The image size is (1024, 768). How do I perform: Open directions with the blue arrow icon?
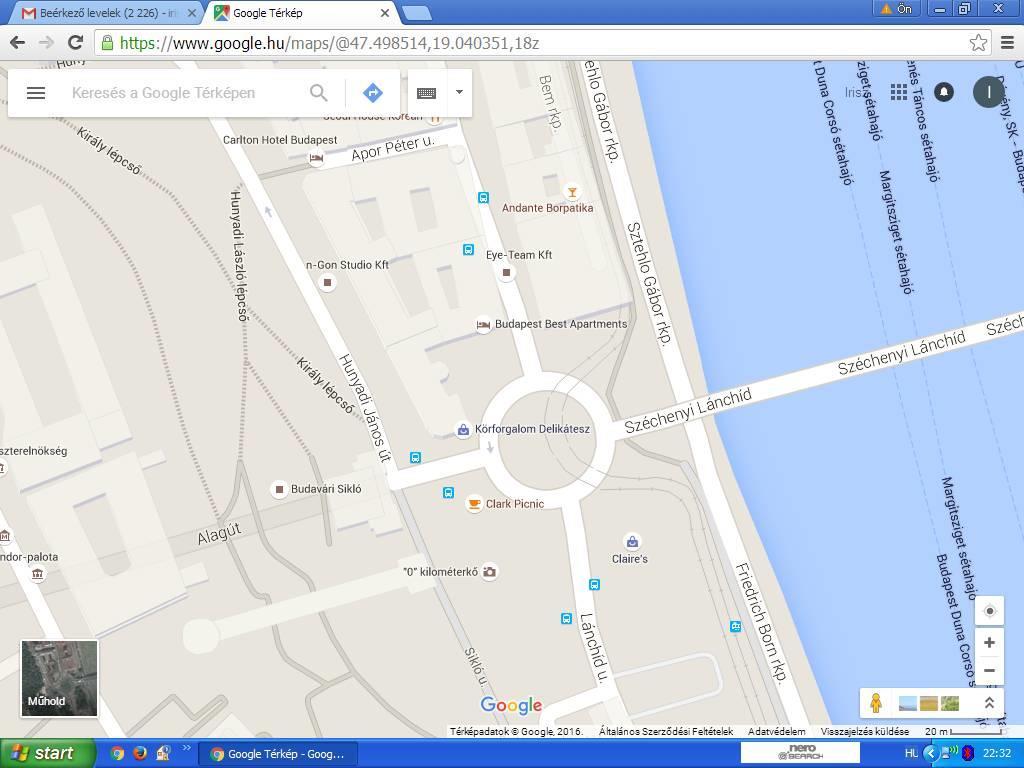tap(372, 93)
